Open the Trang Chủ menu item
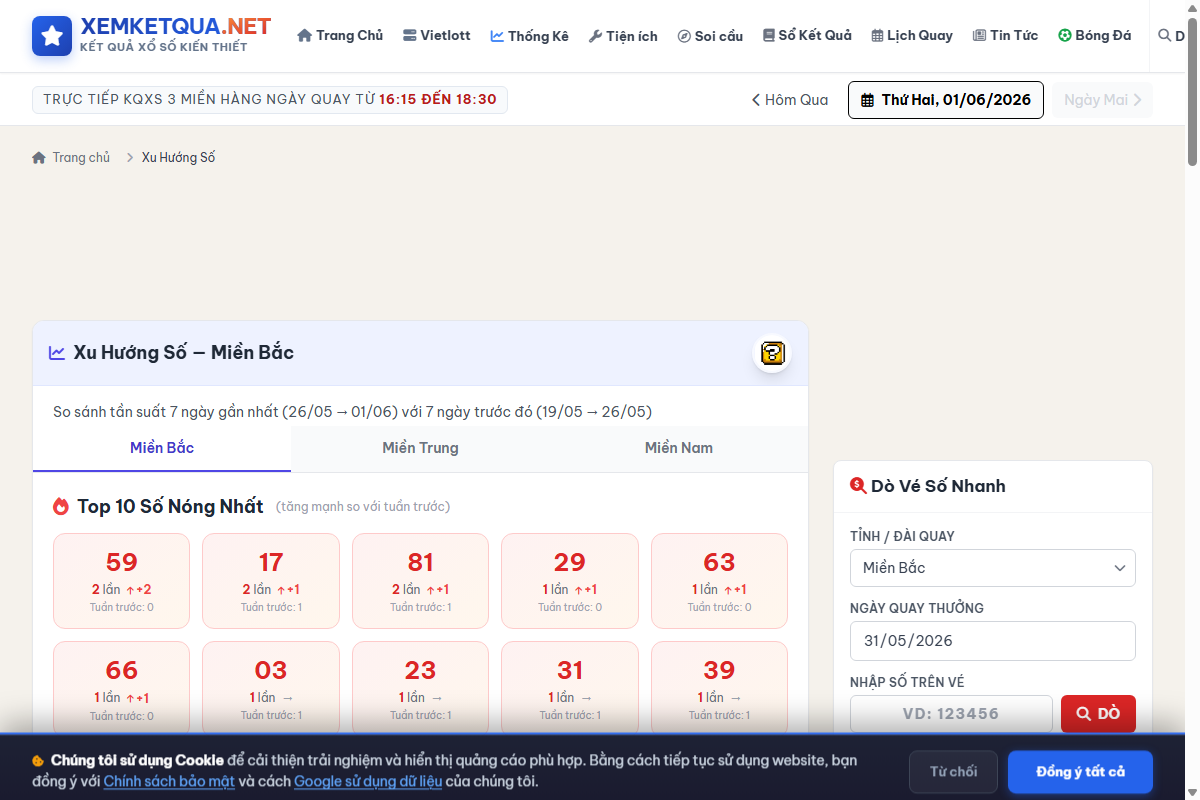This screenshot has height=800, width=1200. tap(340, 35)
